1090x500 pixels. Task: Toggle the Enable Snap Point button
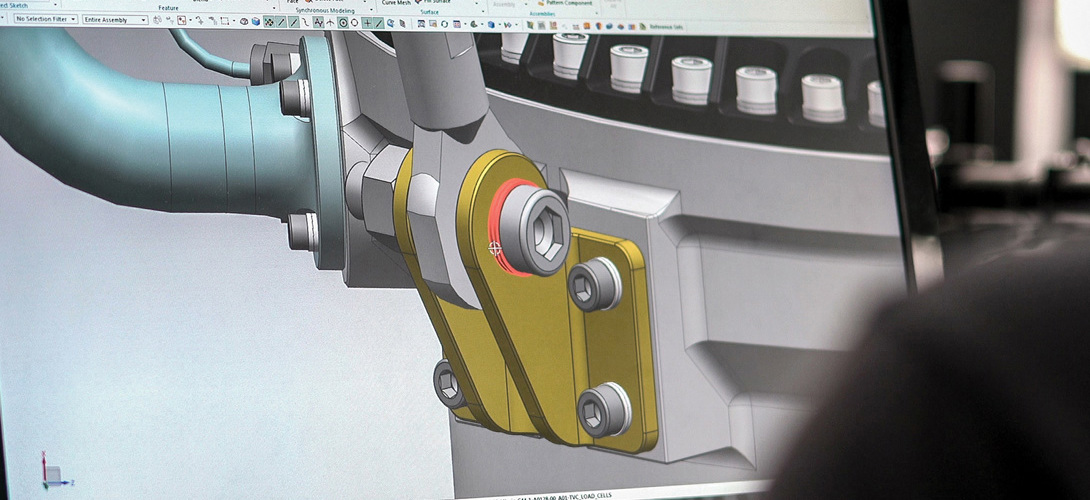click(269, 22)
